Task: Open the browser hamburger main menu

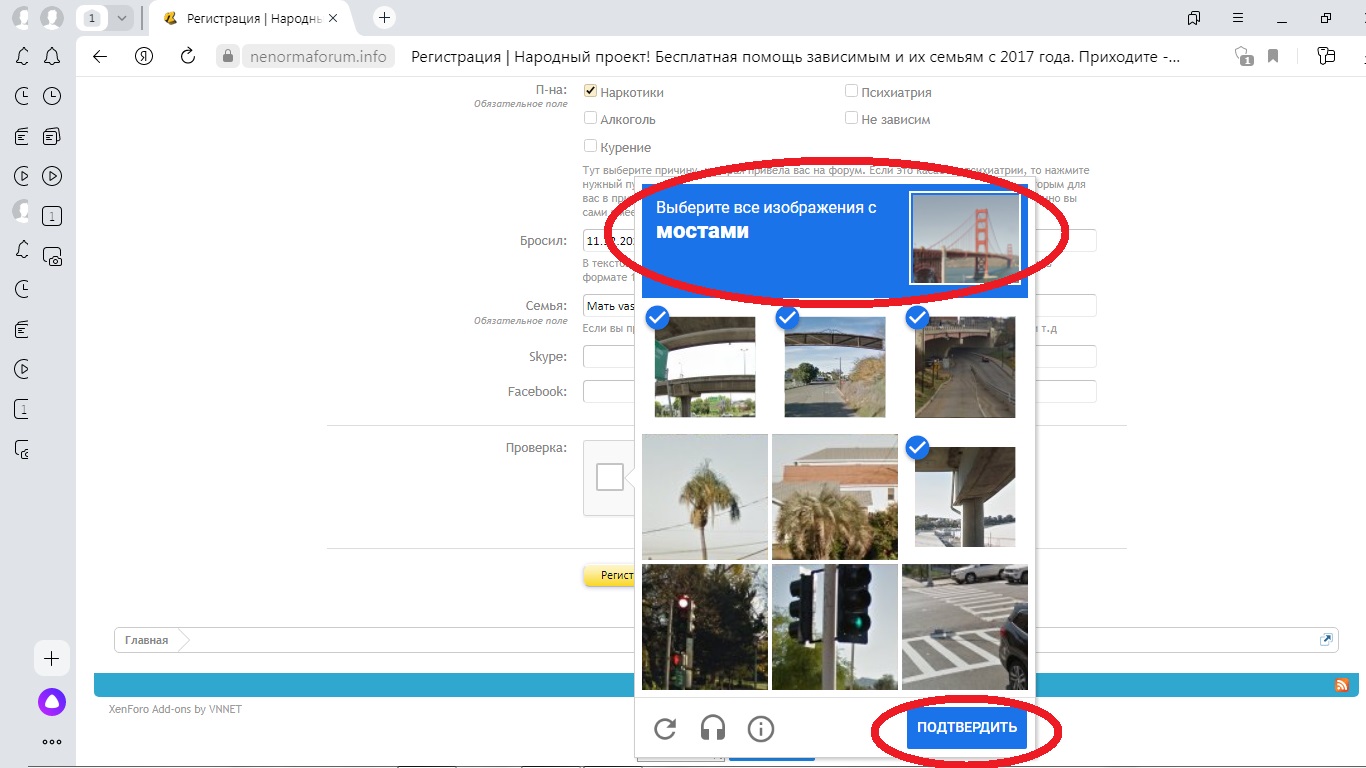Action: coord(1238,18)
